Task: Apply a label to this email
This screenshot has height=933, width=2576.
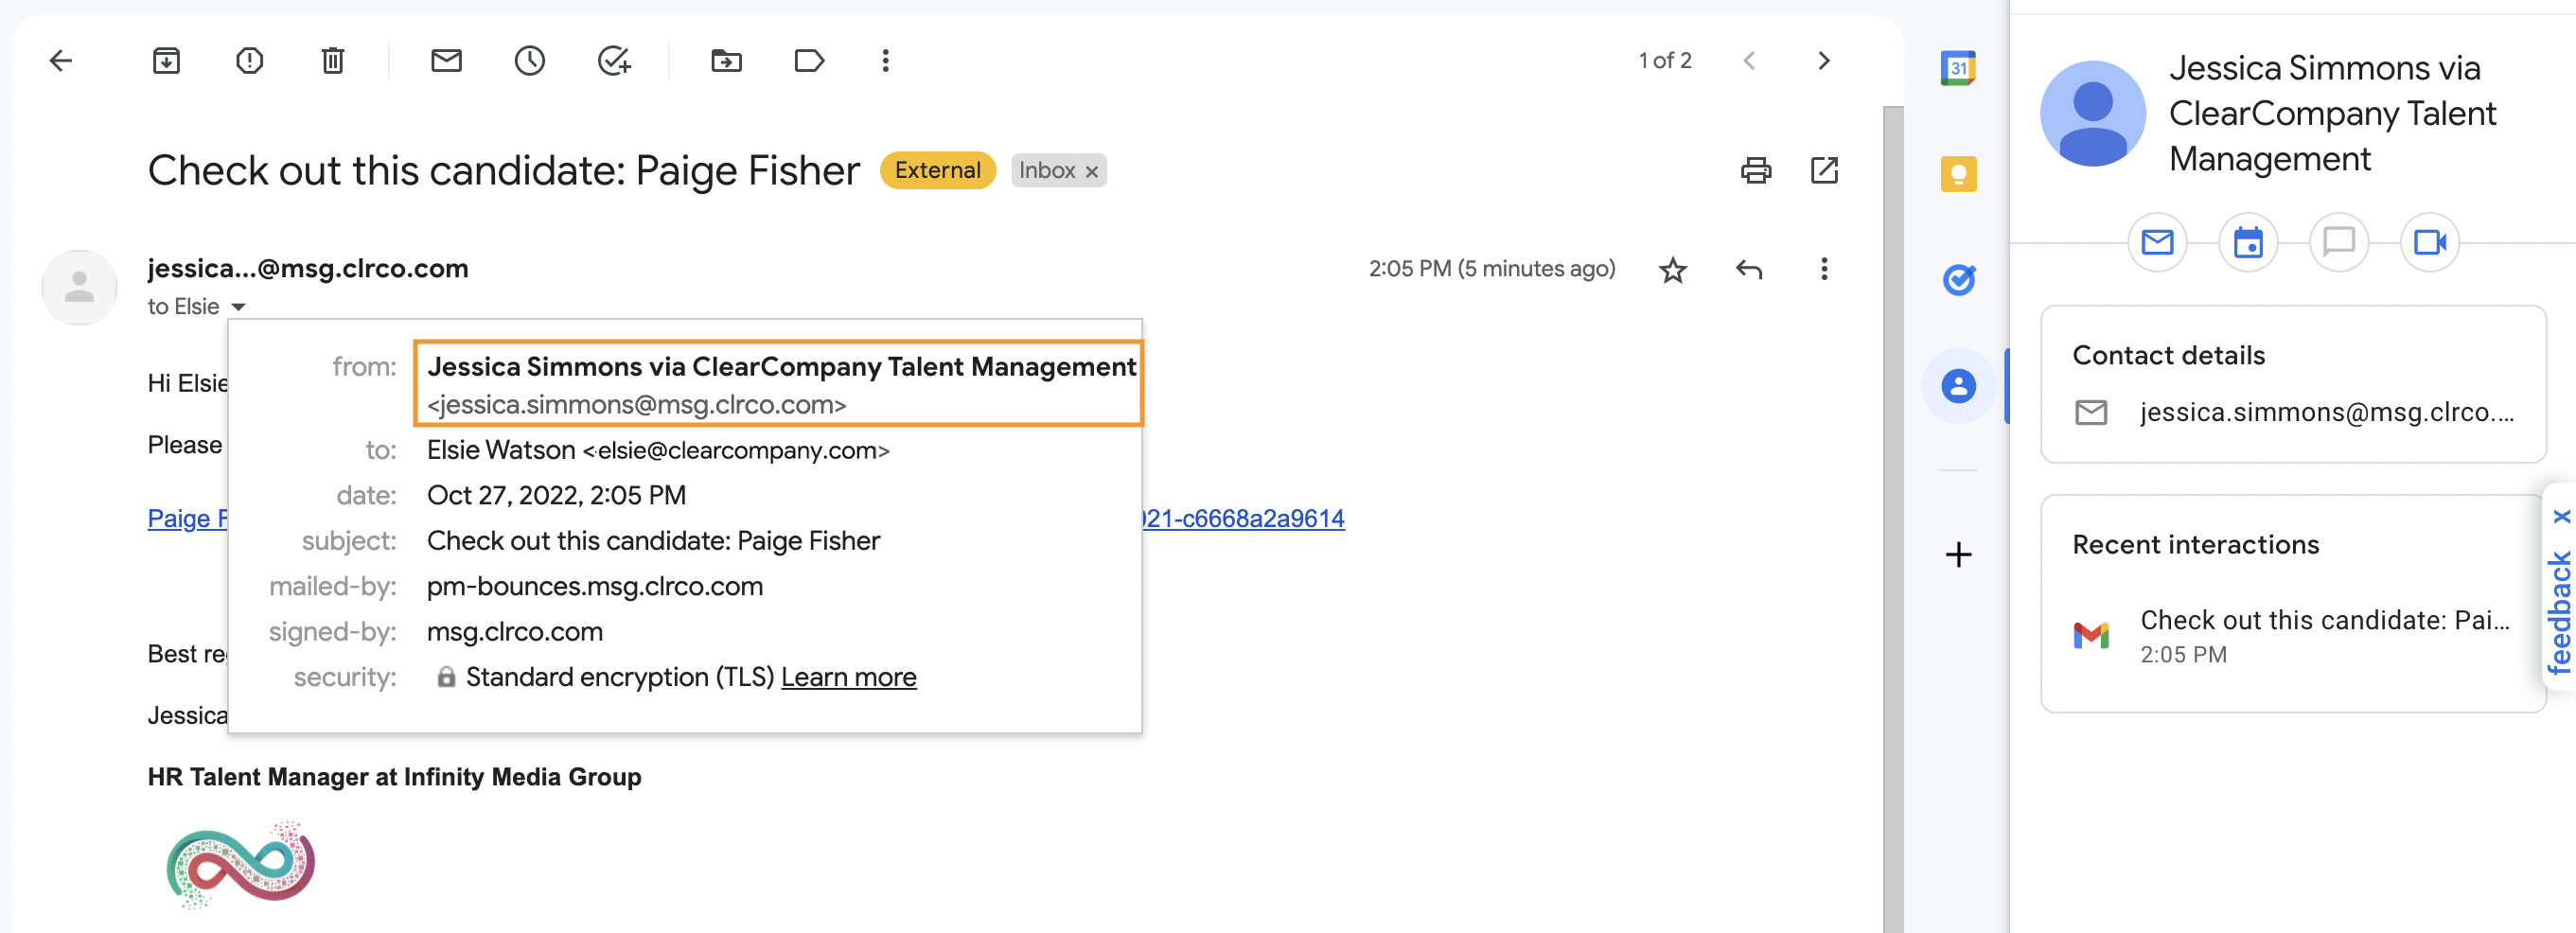Action: tap(809, 61)
